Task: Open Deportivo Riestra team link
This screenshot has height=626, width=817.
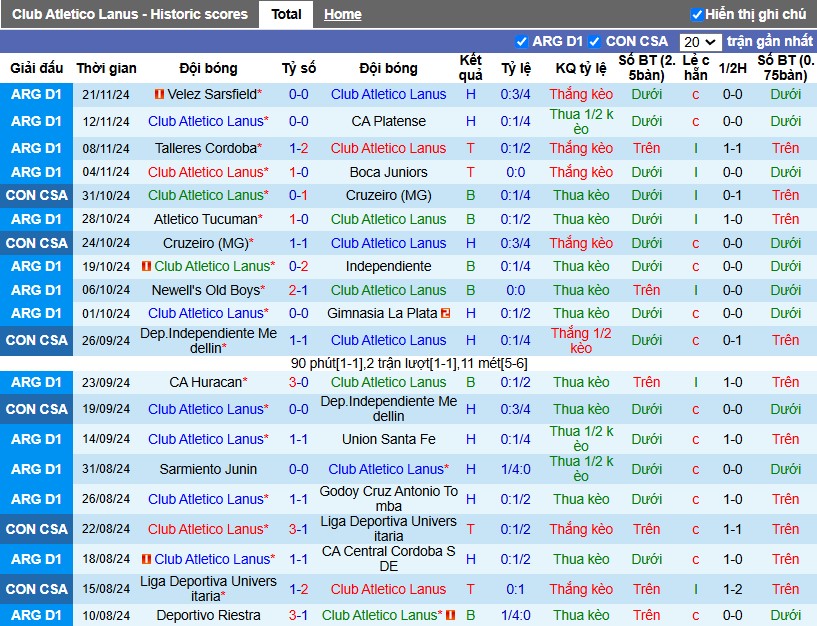Action: [x=208, y=615]
